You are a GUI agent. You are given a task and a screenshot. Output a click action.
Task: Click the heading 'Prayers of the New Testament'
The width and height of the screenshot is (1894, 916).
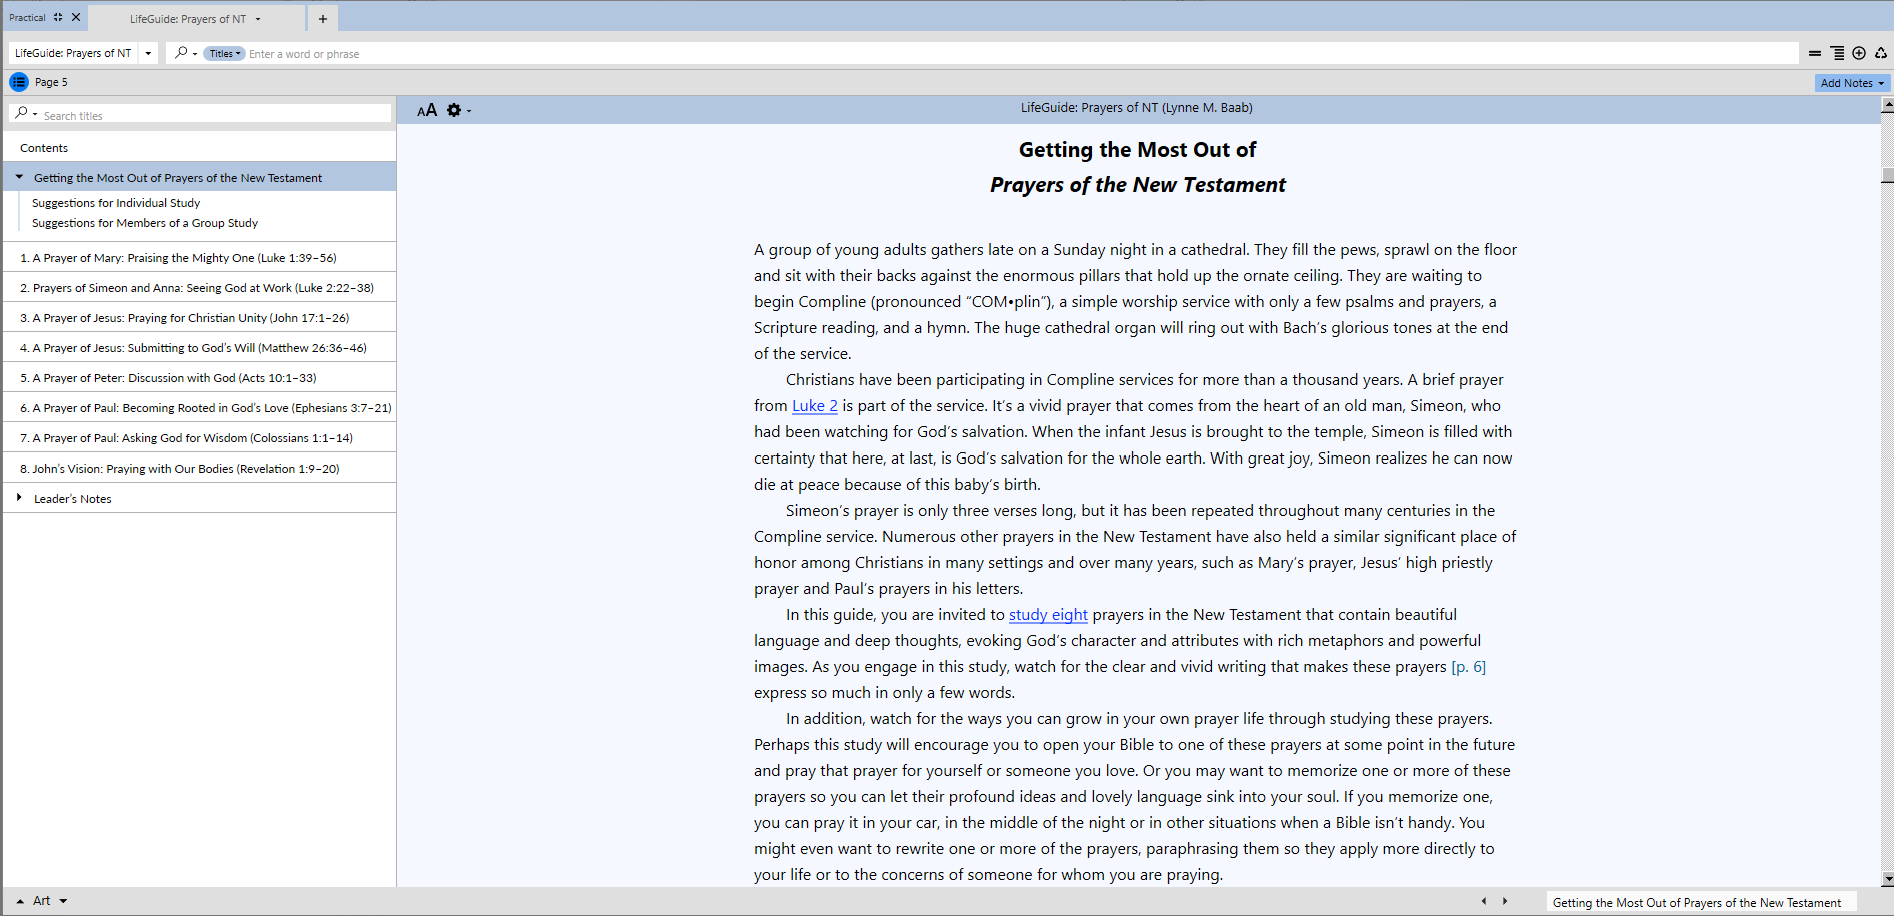(x=1138, y=185)
